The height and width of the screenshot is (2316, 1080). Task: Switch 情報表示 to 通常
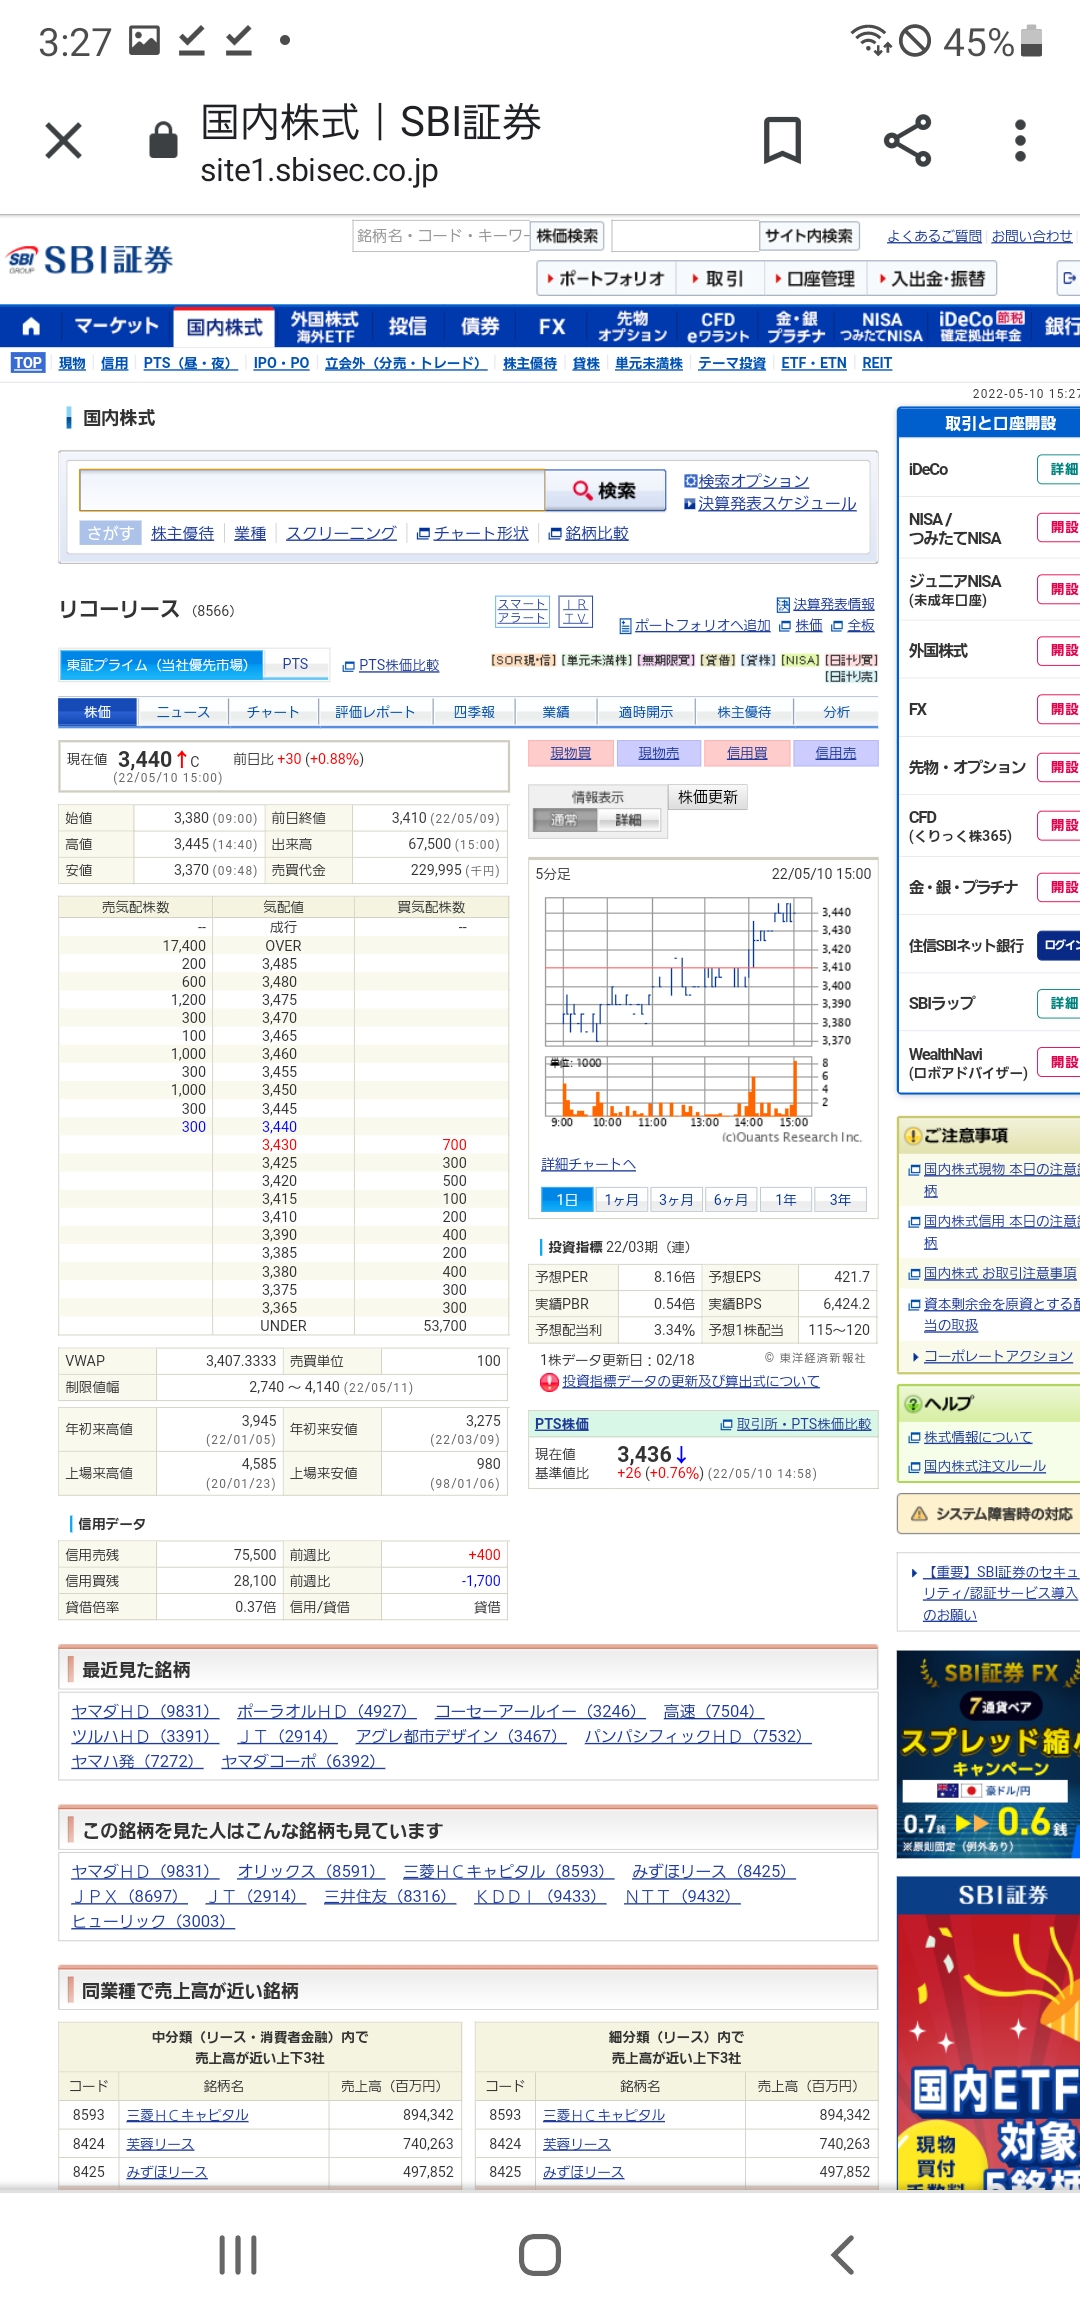point(564,820)
